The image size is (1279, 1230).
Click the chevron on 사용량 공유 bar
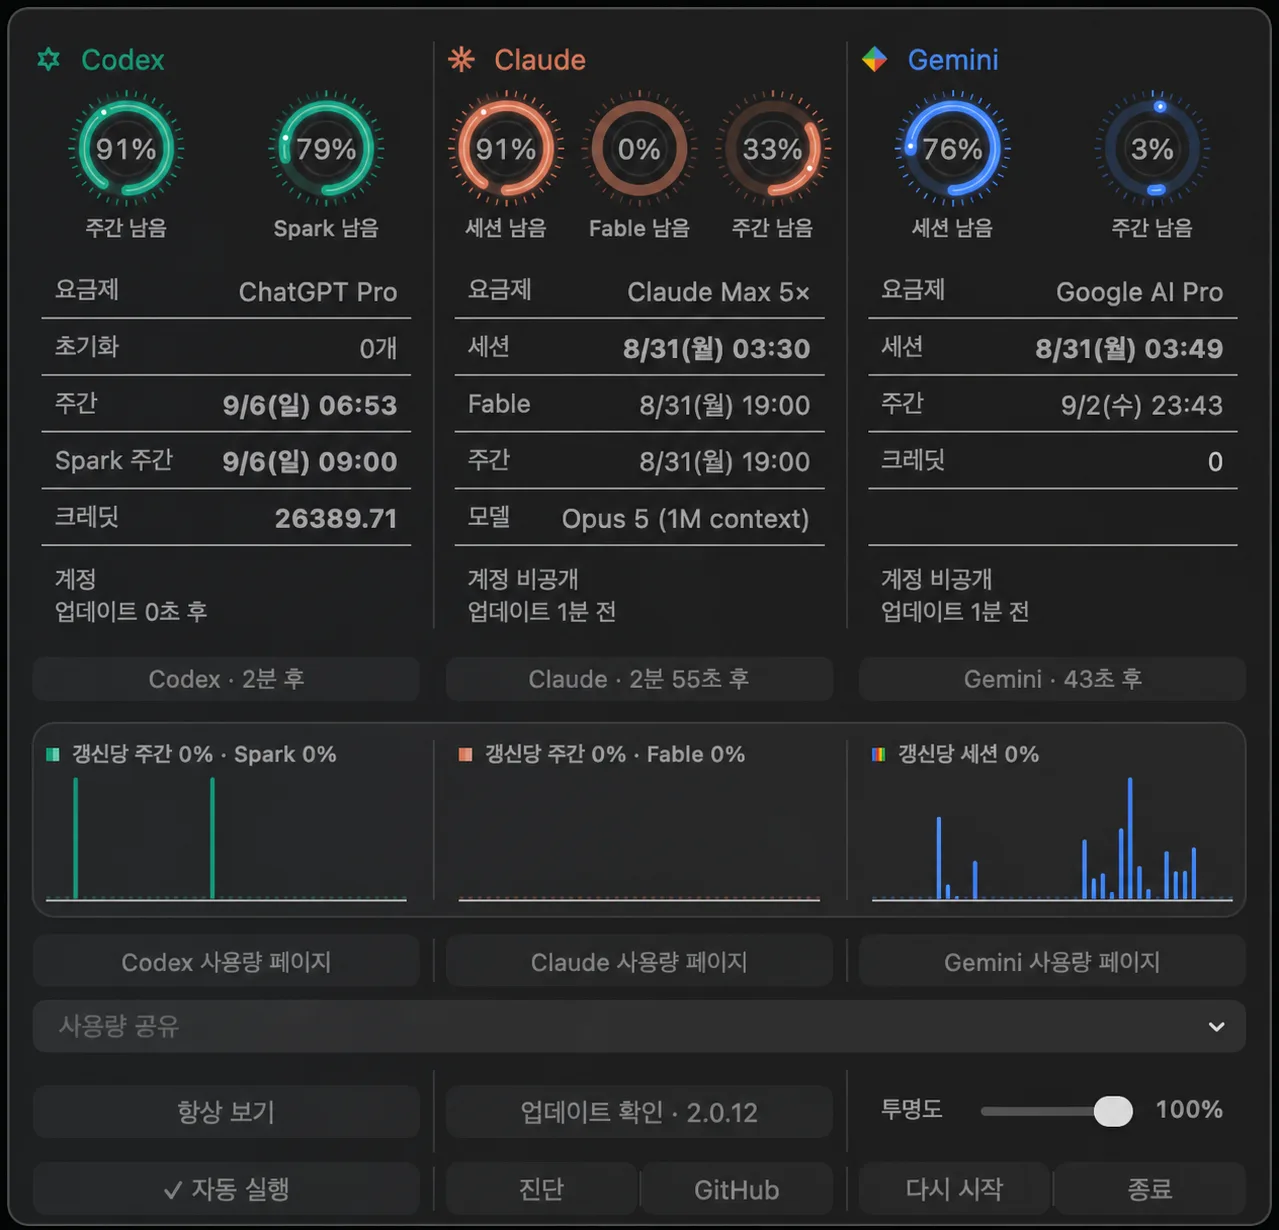[x=1216, y=1027]
